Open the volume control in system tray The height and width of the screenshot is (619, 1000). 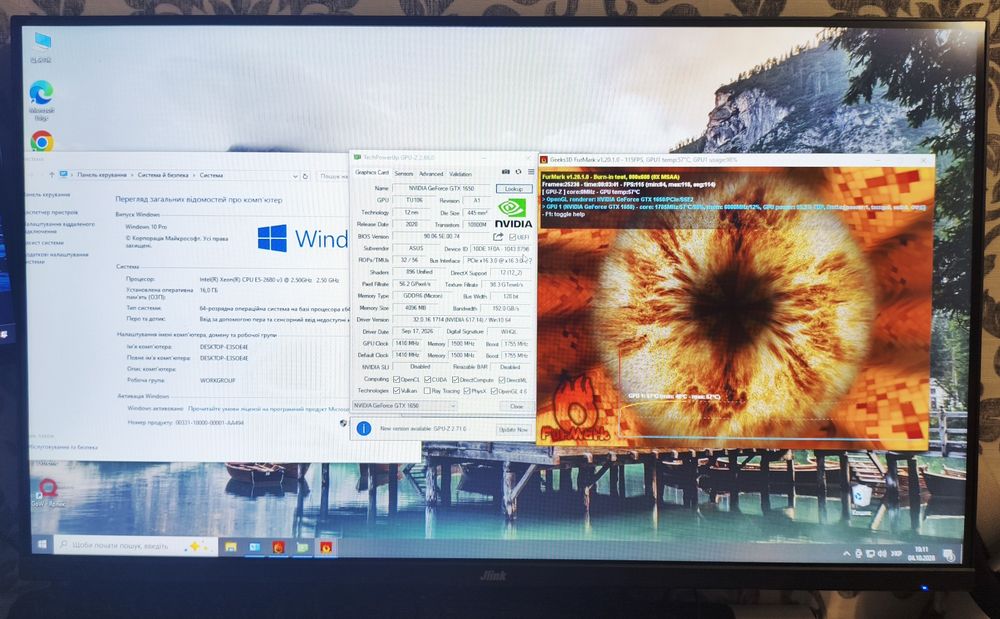[x=882, y=553]
